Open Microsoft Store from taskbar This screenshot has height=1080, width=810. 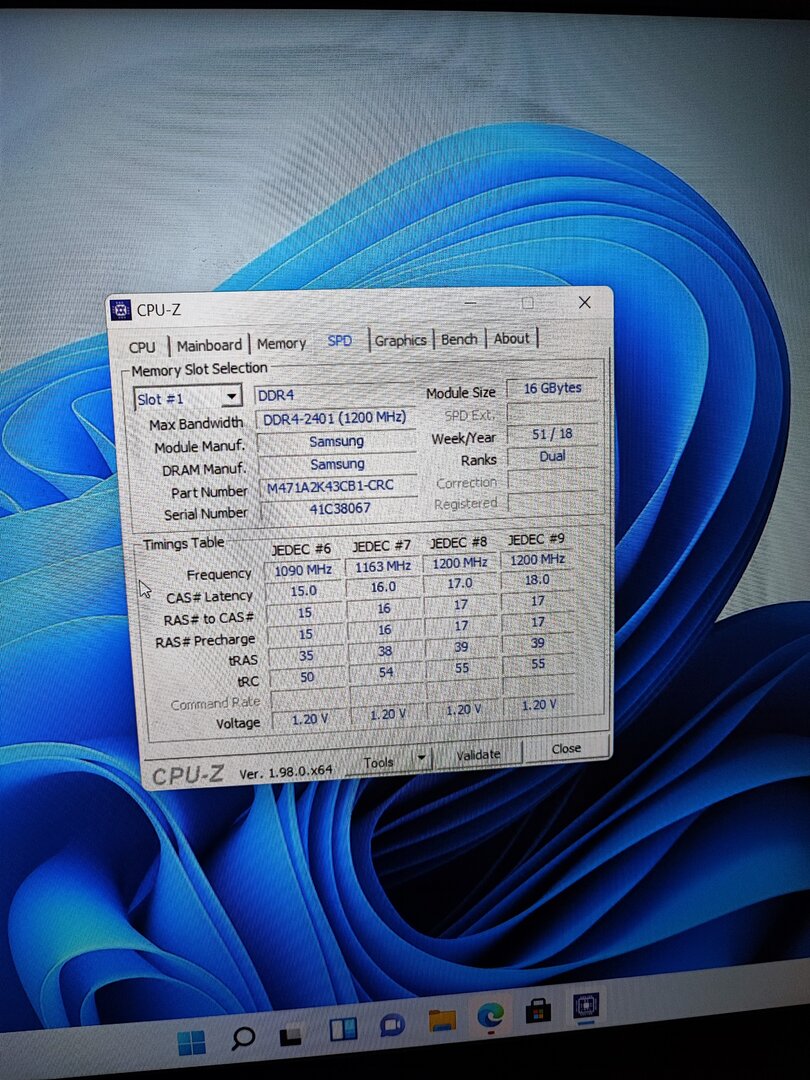[x=538, y=1011]
